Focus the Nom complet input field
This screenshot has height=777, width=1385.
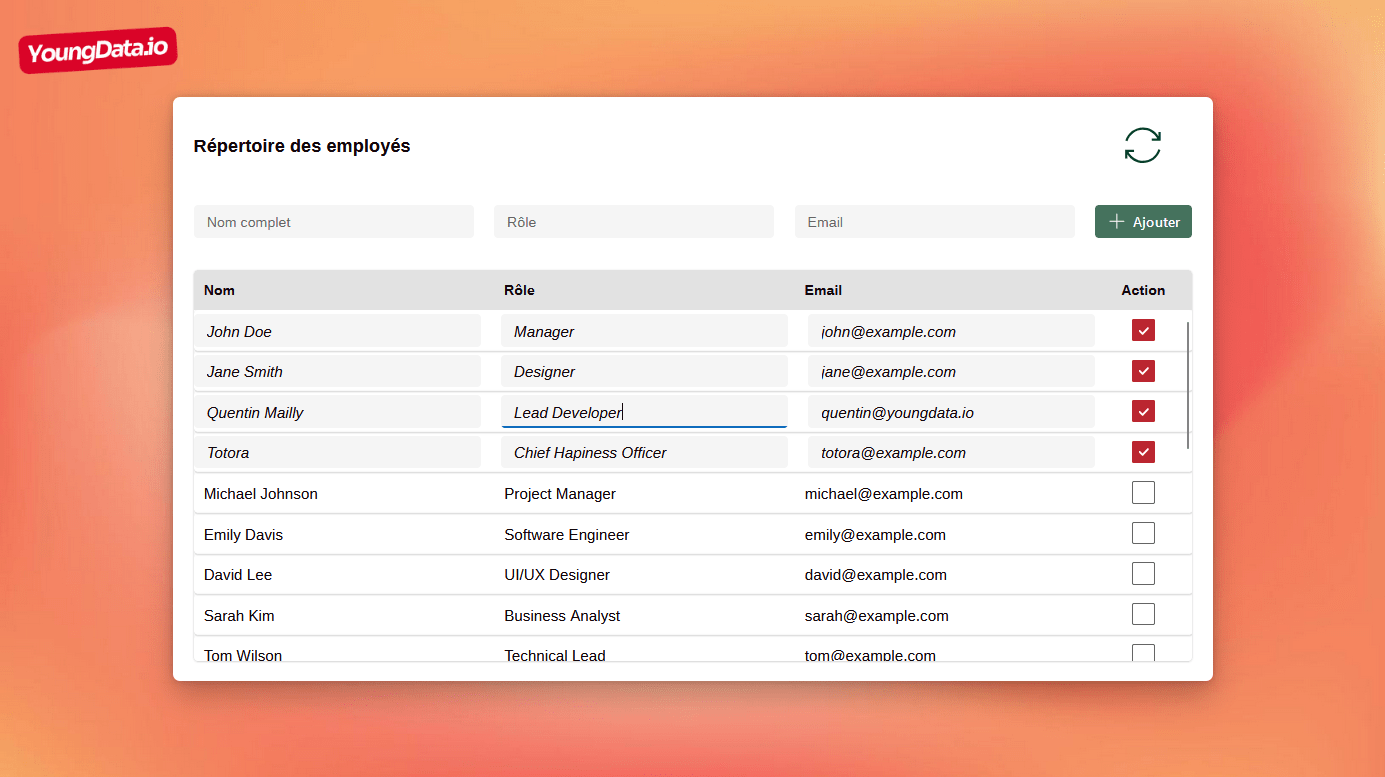[x=334, y=222]
